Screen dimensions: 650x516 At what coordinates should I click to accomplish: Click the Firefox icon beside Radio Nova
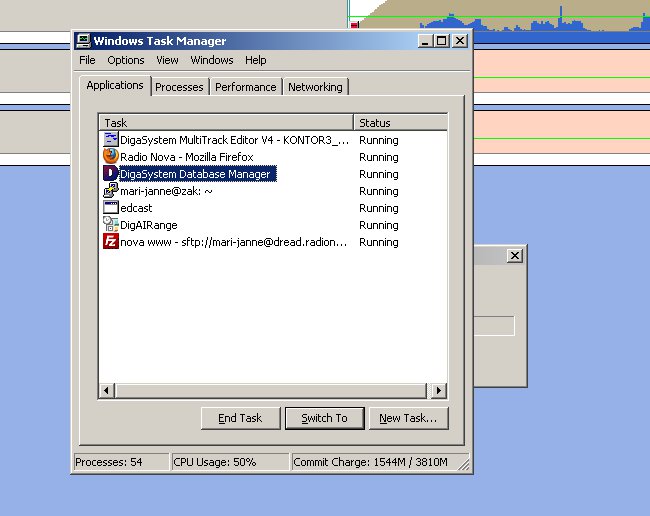tap(111, 157)
